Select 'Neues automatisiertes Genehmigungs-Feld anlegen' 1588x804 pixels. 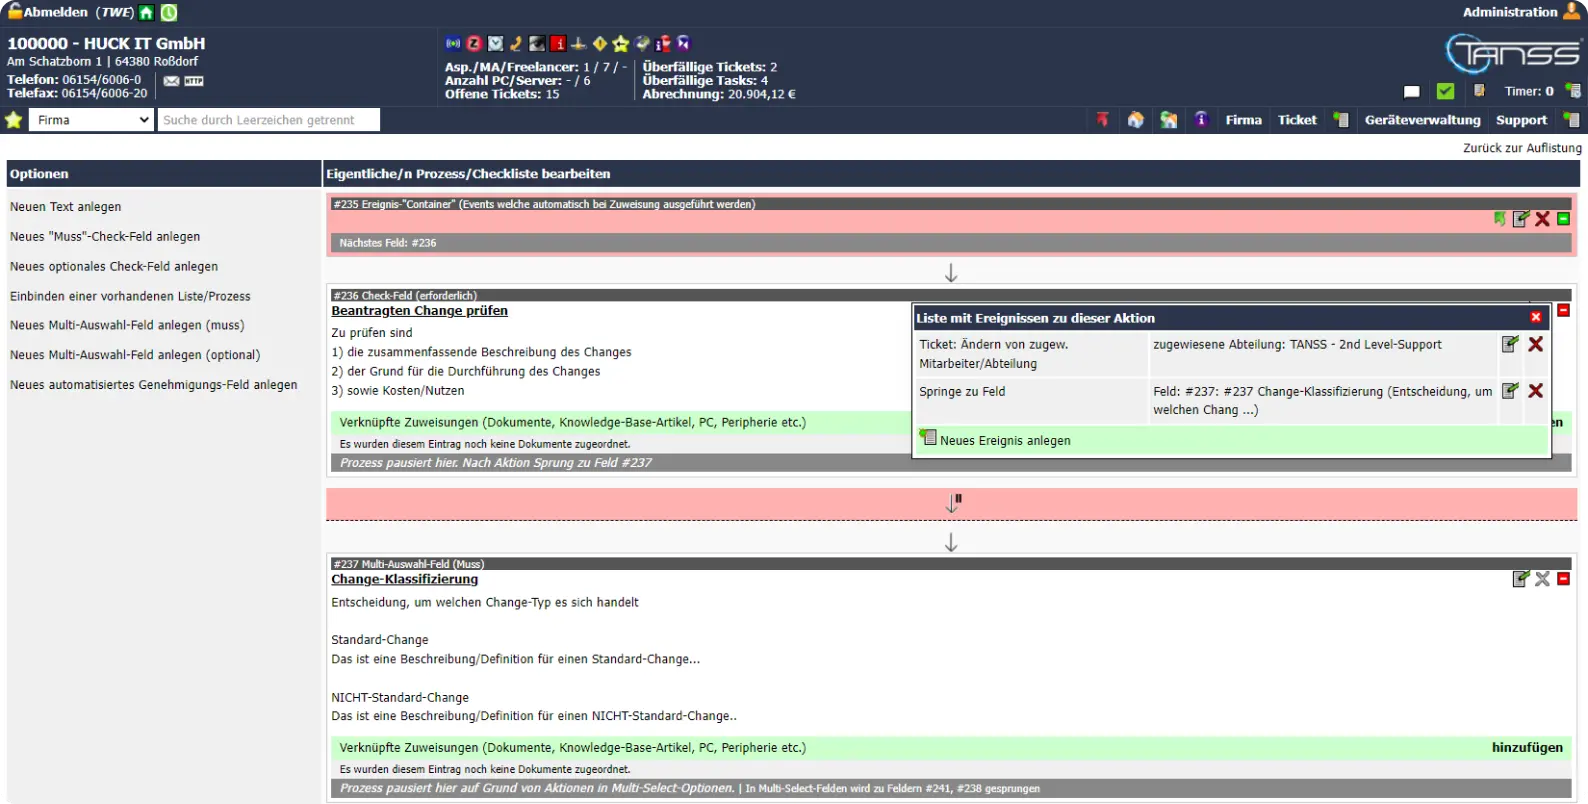(x=154, y=385)
